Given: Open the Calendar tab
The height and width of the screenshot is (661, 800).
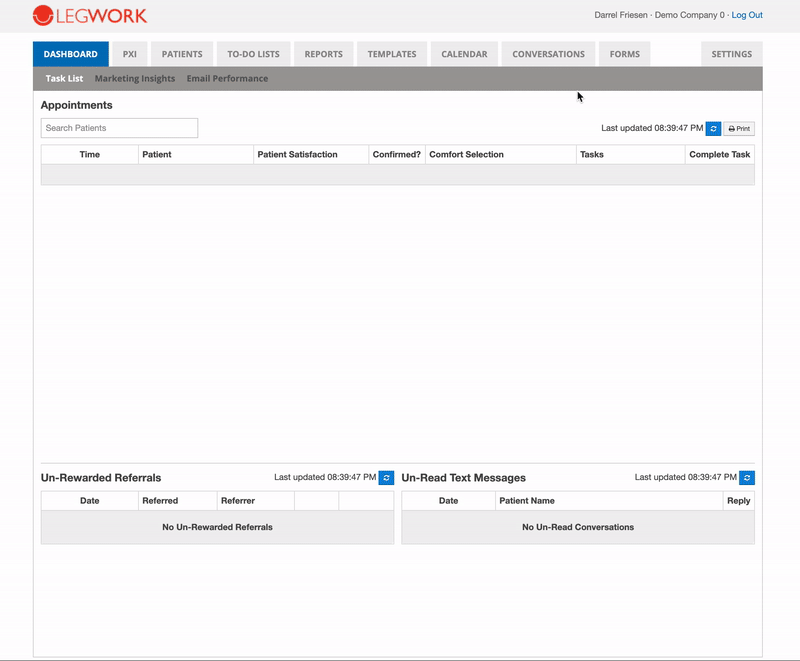Looking at the screenshot, I should pos(464,54).
